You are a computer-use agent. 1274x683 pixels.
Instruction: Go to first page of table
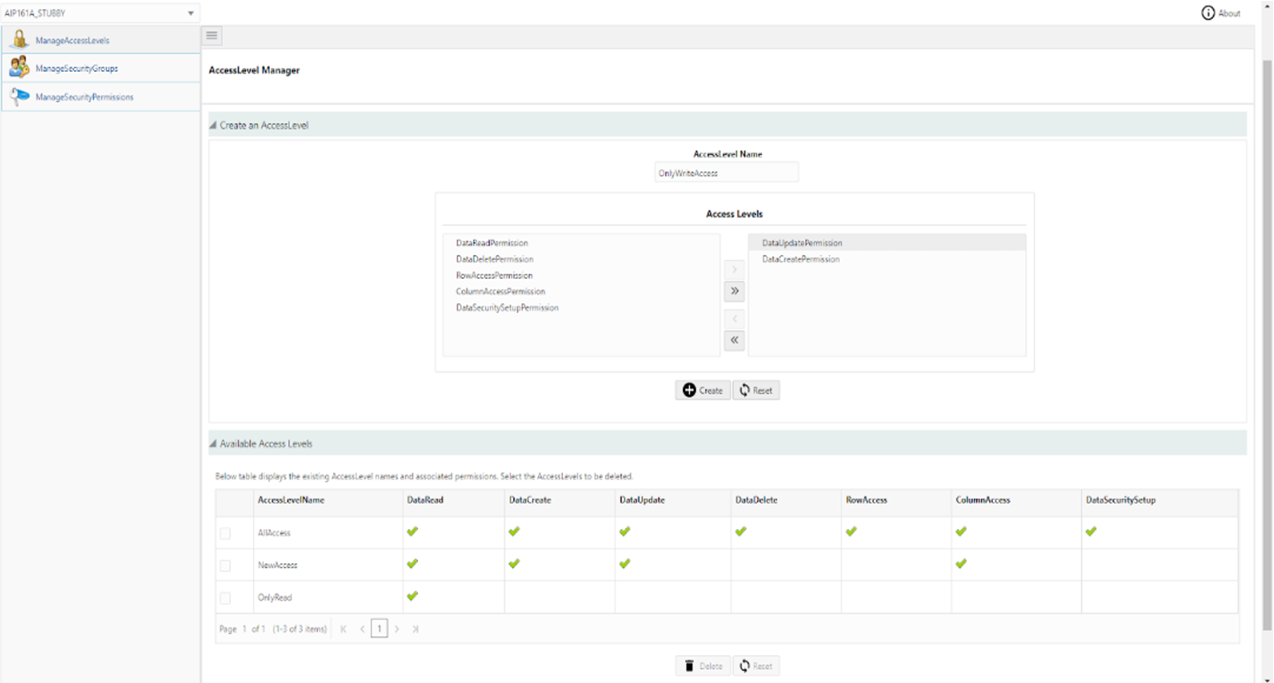[343, 629]
